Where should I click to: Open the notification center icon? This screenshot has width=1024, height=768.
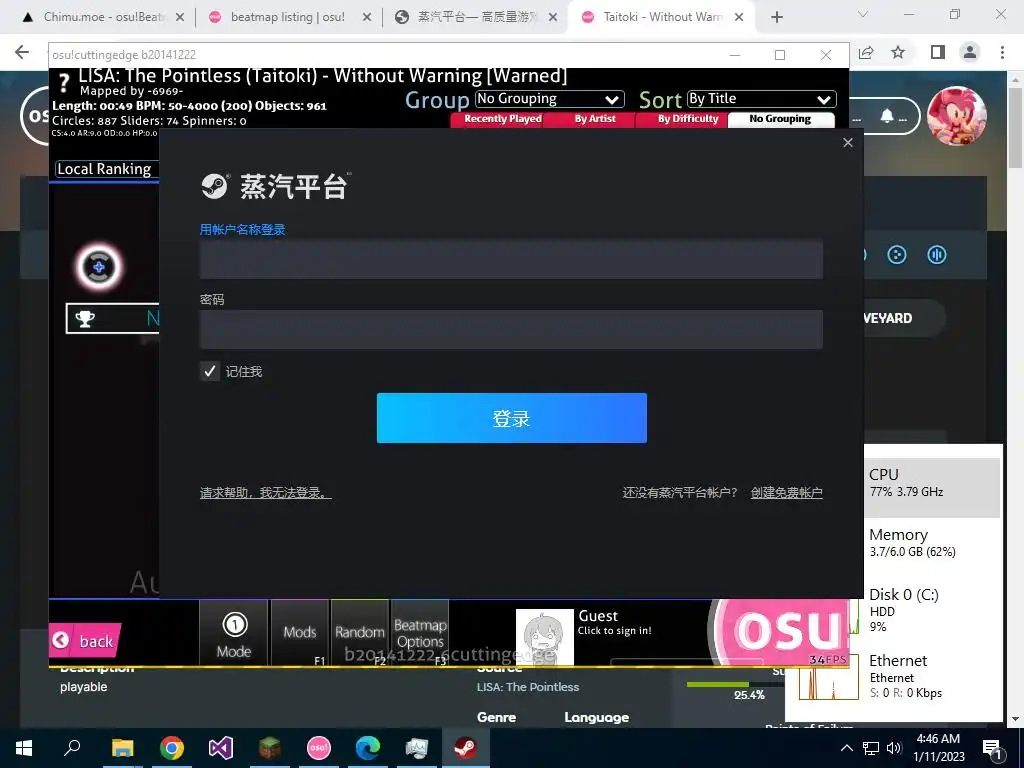click(x=993, y=749)
